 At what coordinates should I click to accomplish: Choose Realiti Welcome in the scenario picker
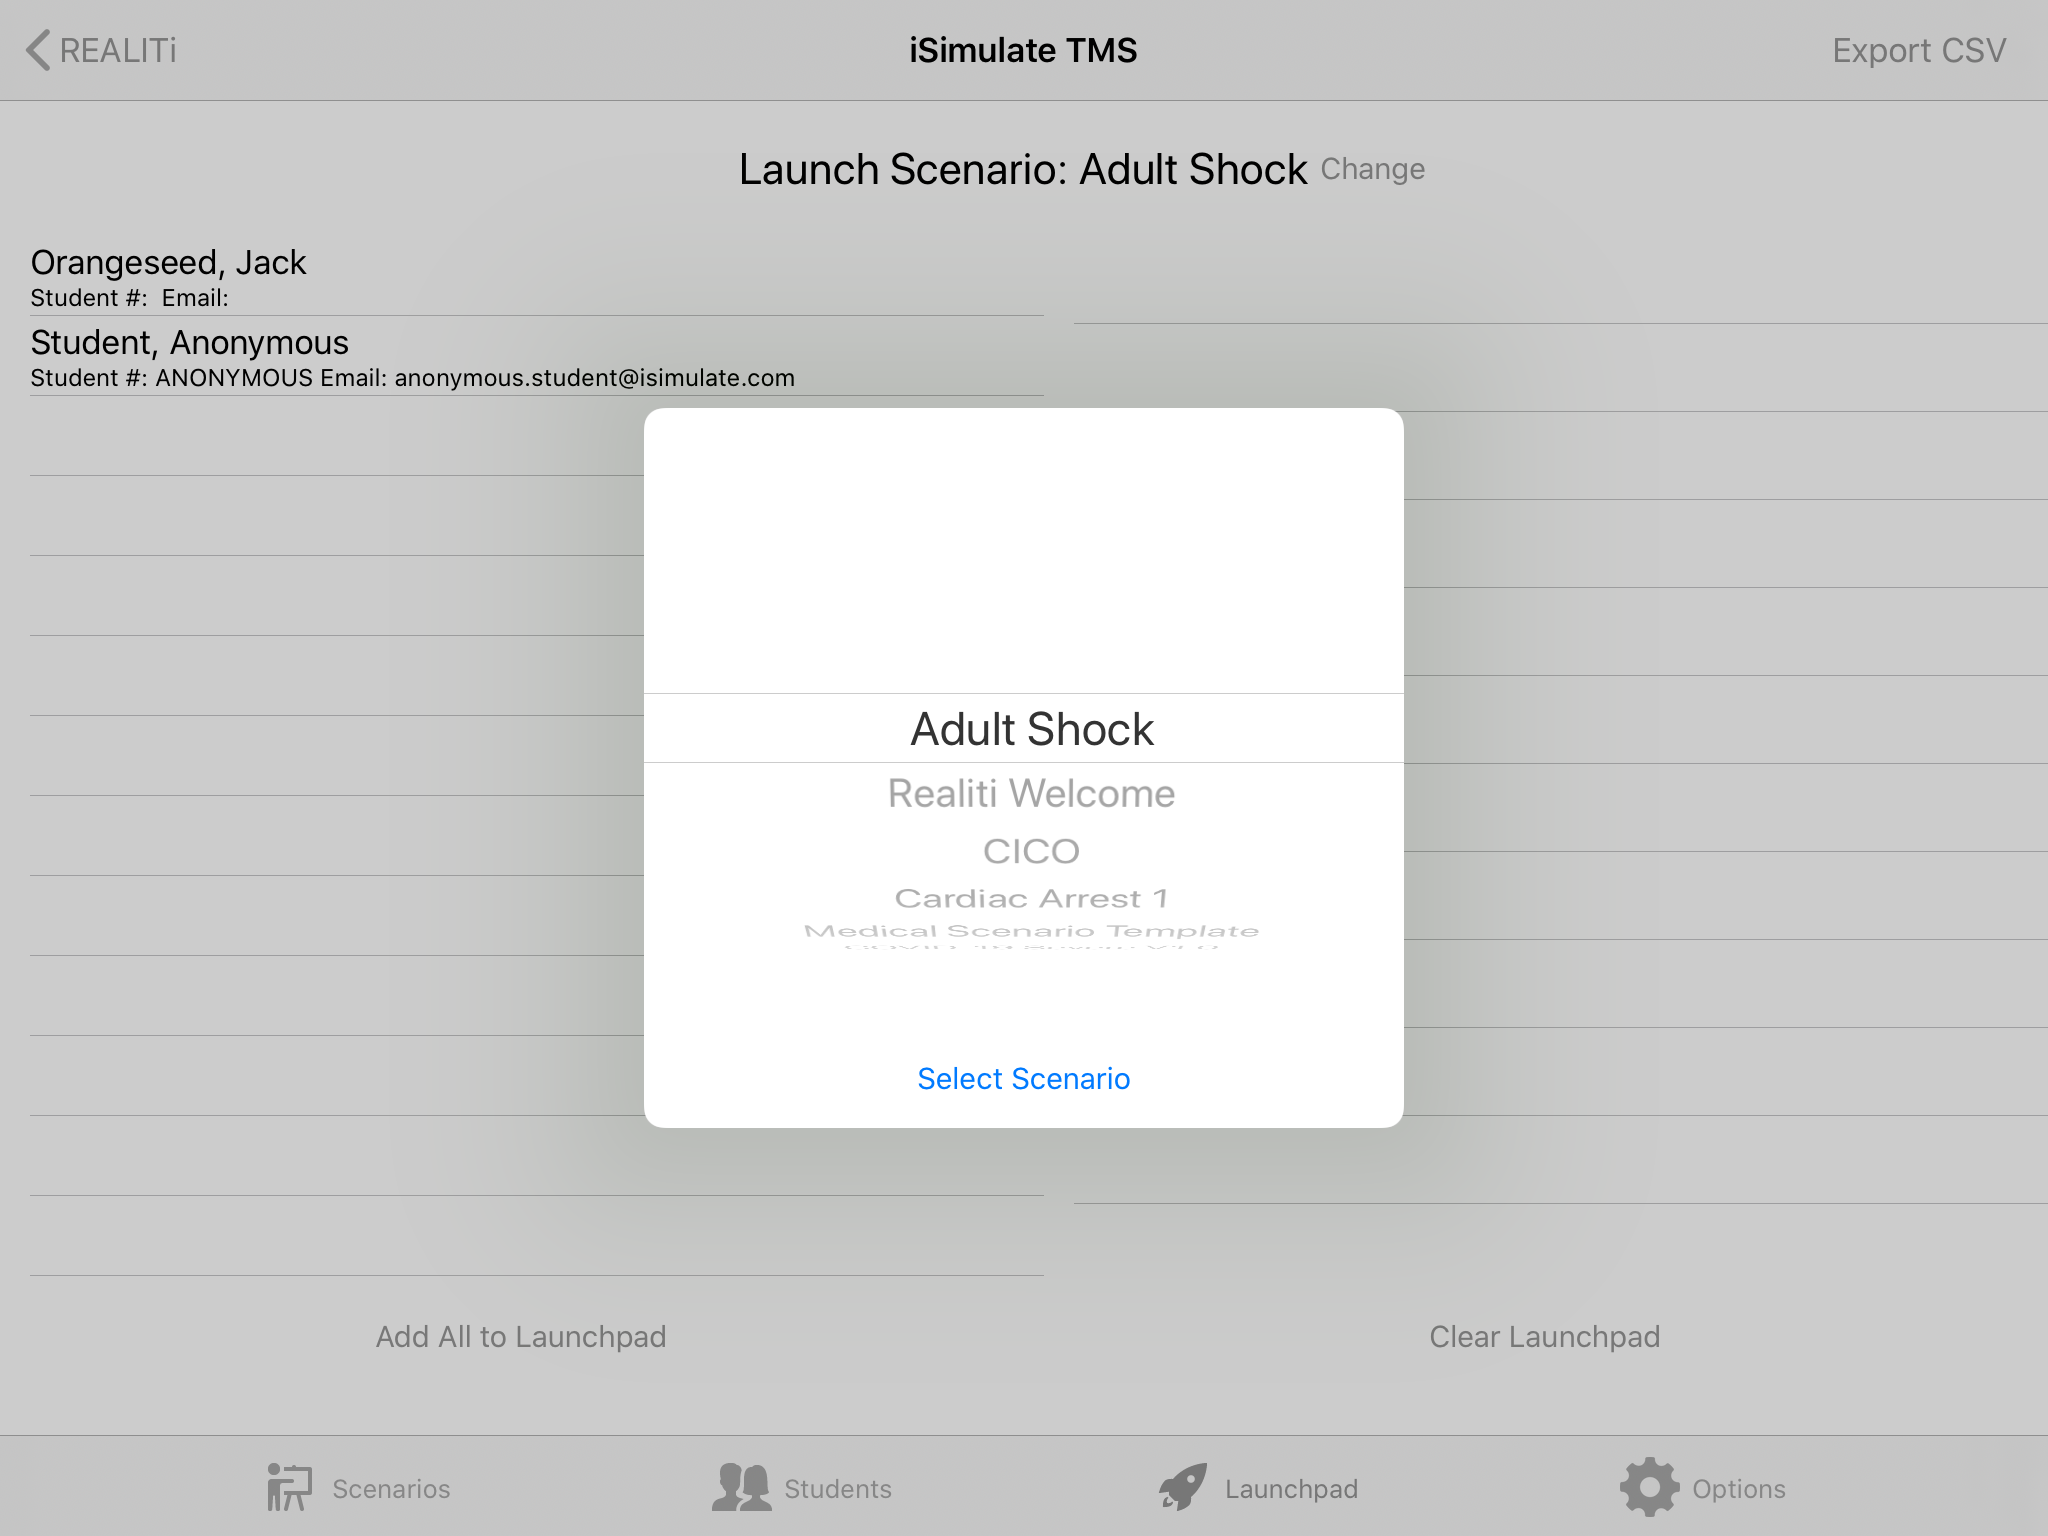1030,793
